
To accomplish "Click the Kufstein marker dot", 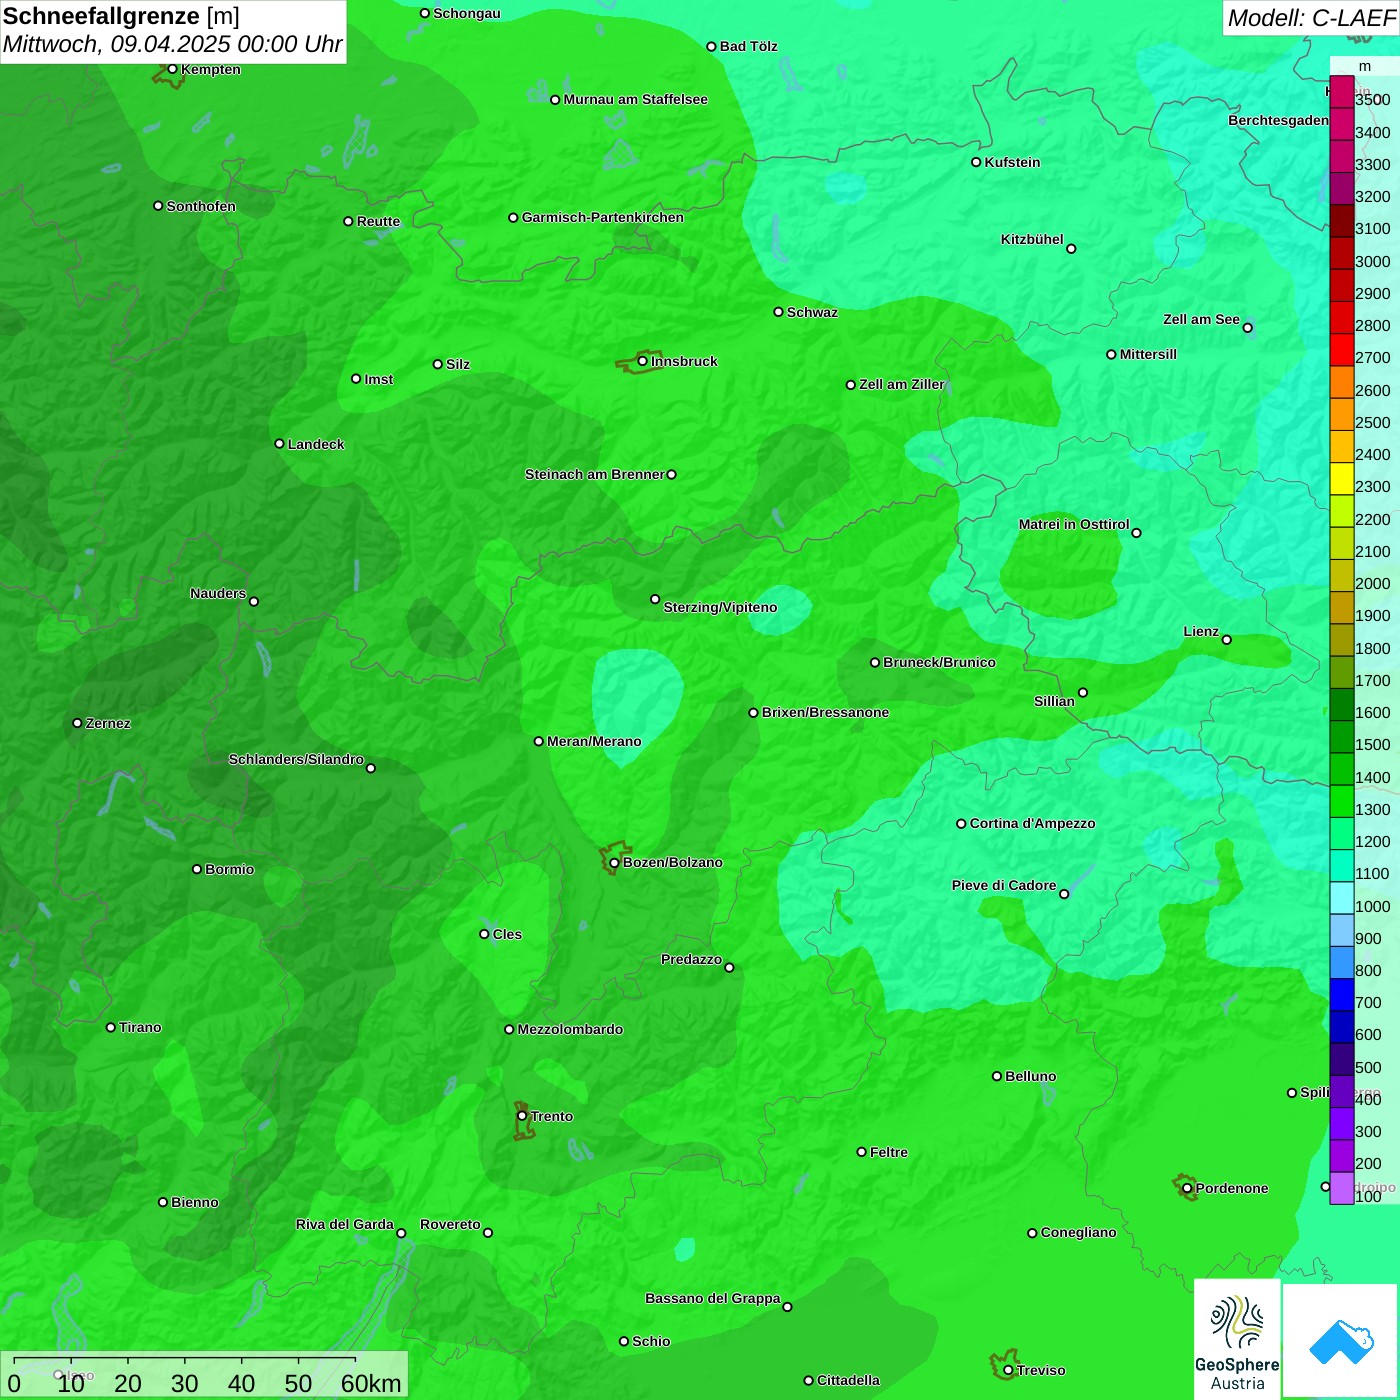I will [976, 162].
